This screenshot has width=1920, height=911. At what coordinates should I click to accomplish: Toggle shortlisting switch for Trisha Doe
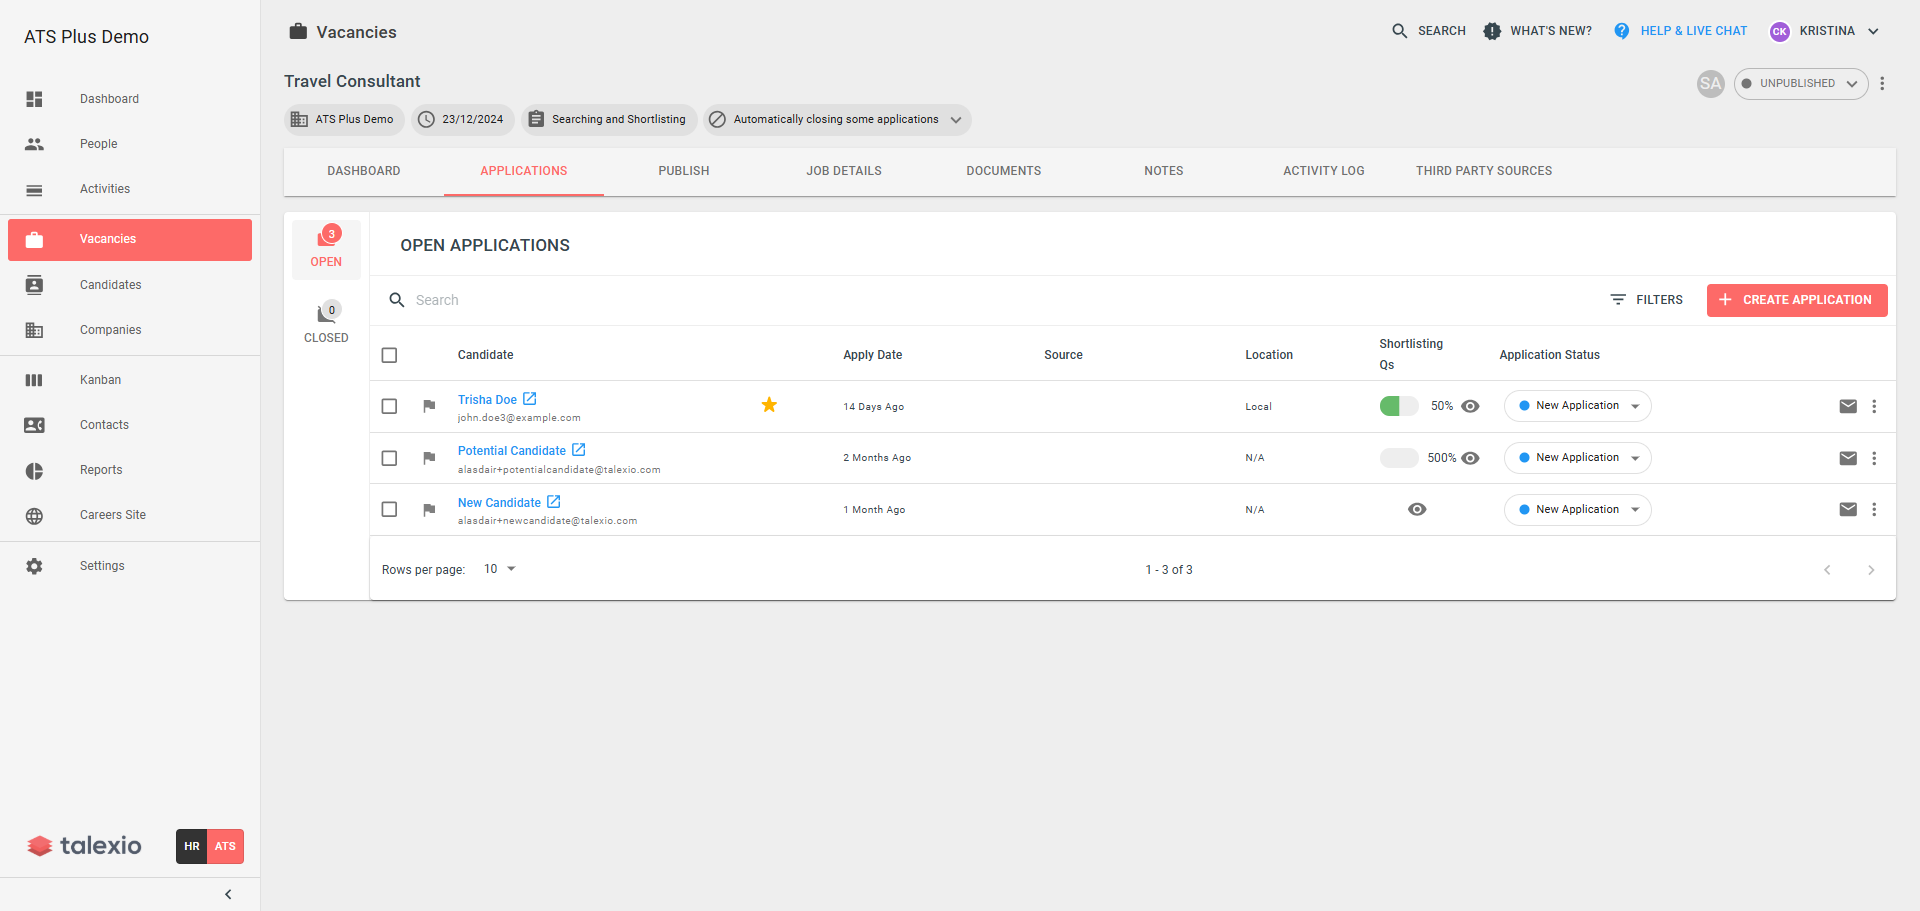[1399, 406]
